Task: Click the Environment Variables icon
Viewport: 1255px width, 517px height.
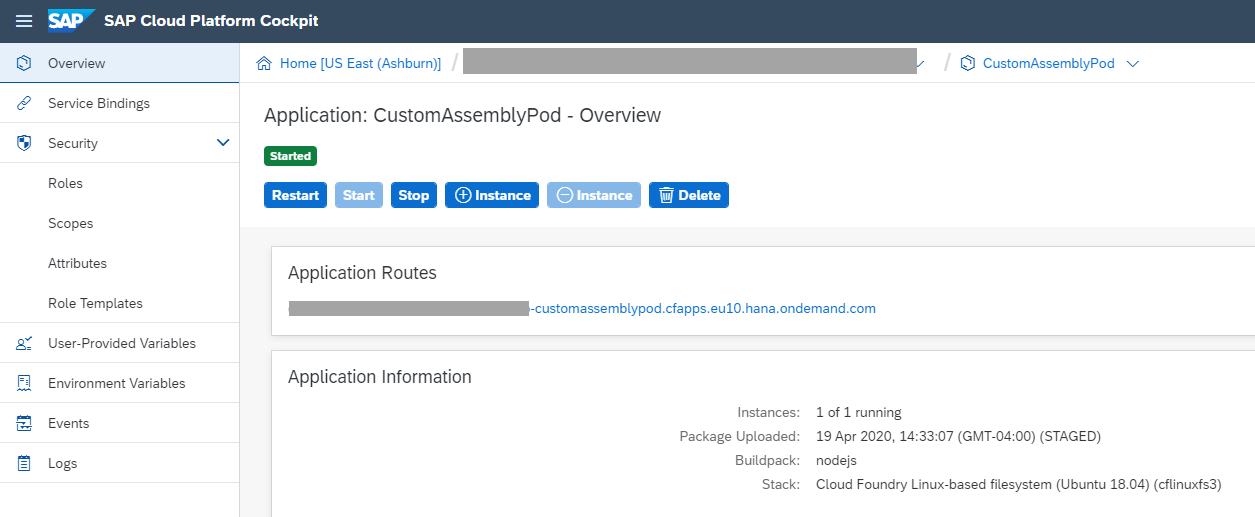Action: click(x=24, y=383)
